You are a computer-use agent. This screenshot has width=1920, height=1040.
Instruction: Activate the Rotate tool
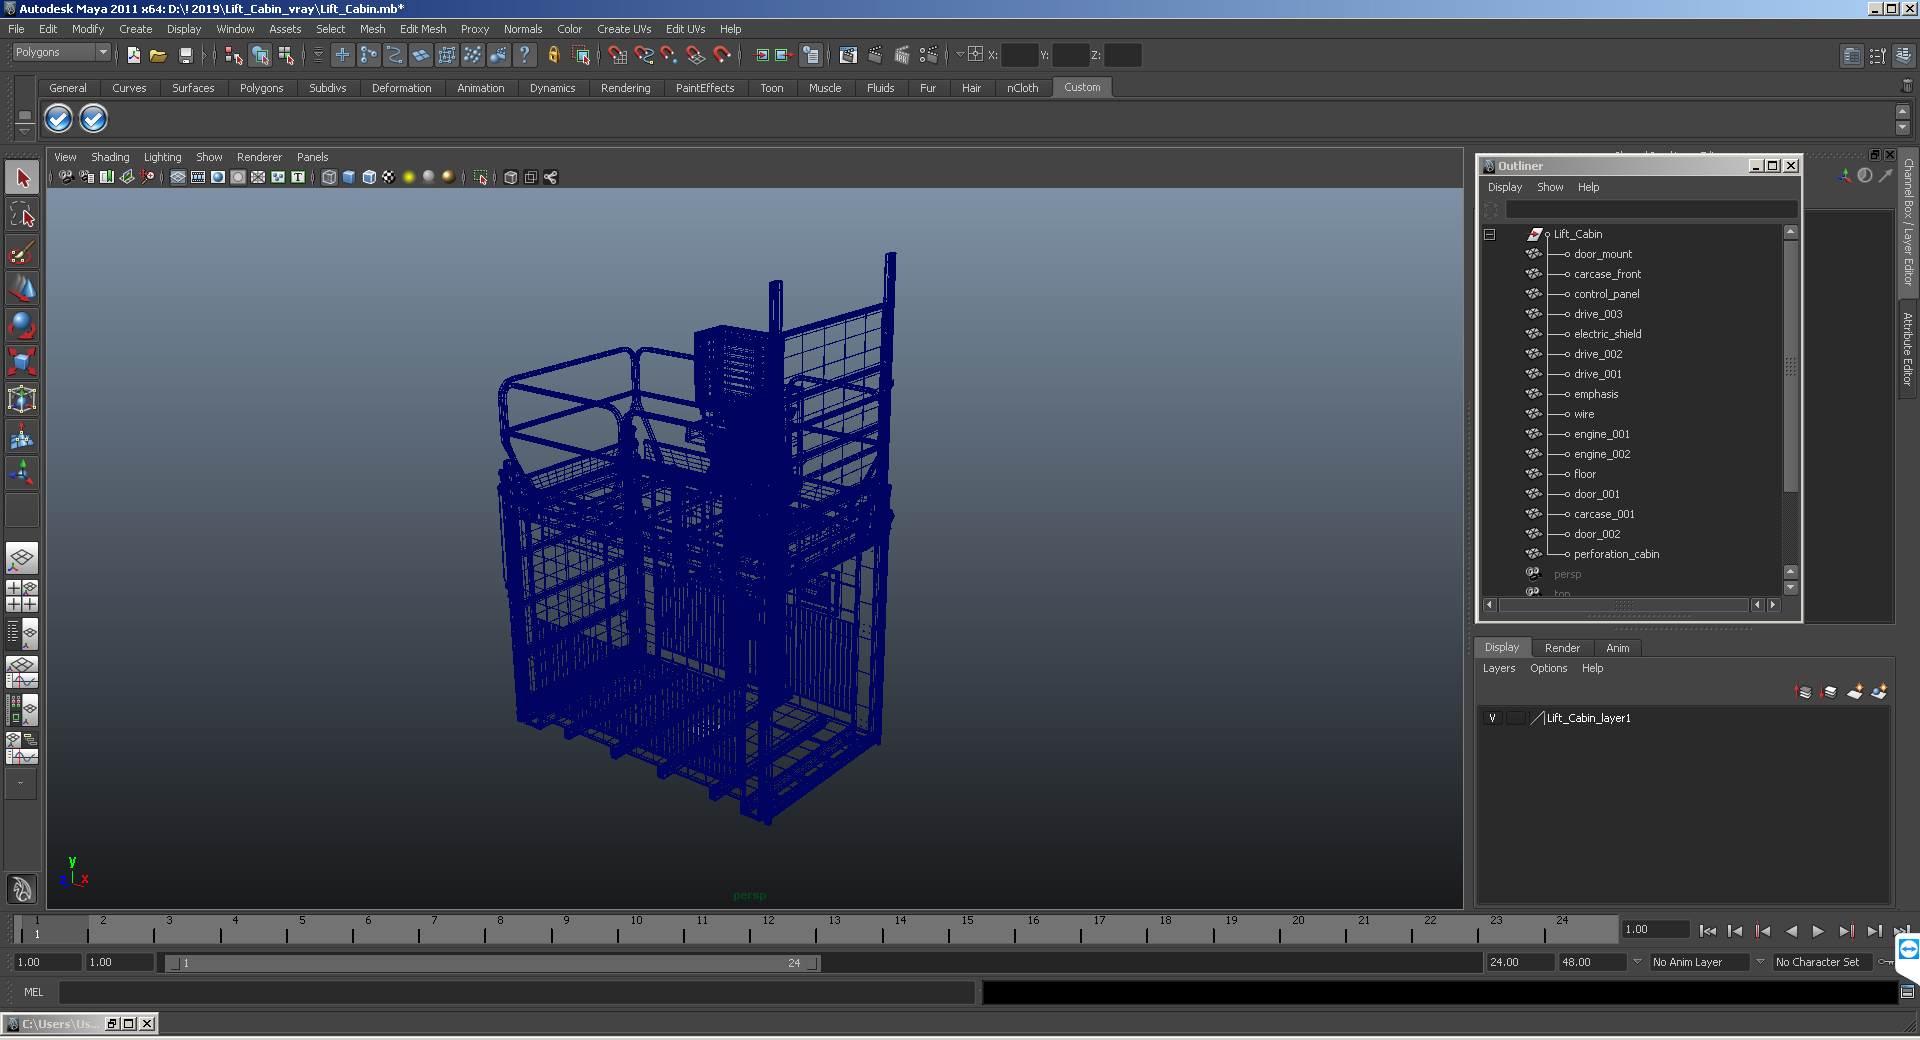coord(22,326)
